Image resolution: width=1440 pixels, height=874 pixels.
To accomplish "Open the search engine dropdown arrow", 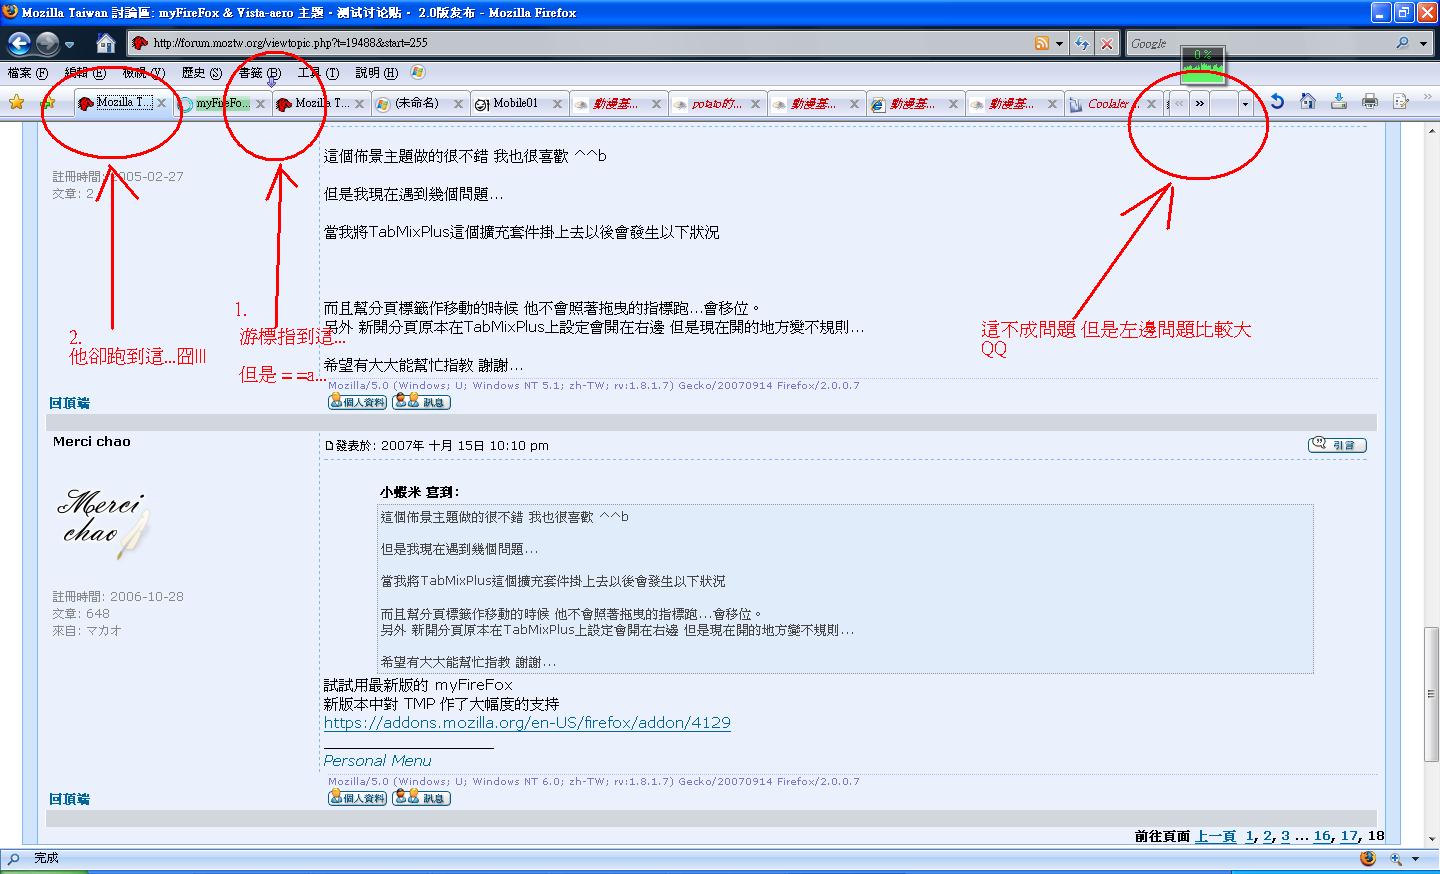I will click(1423, 43).
